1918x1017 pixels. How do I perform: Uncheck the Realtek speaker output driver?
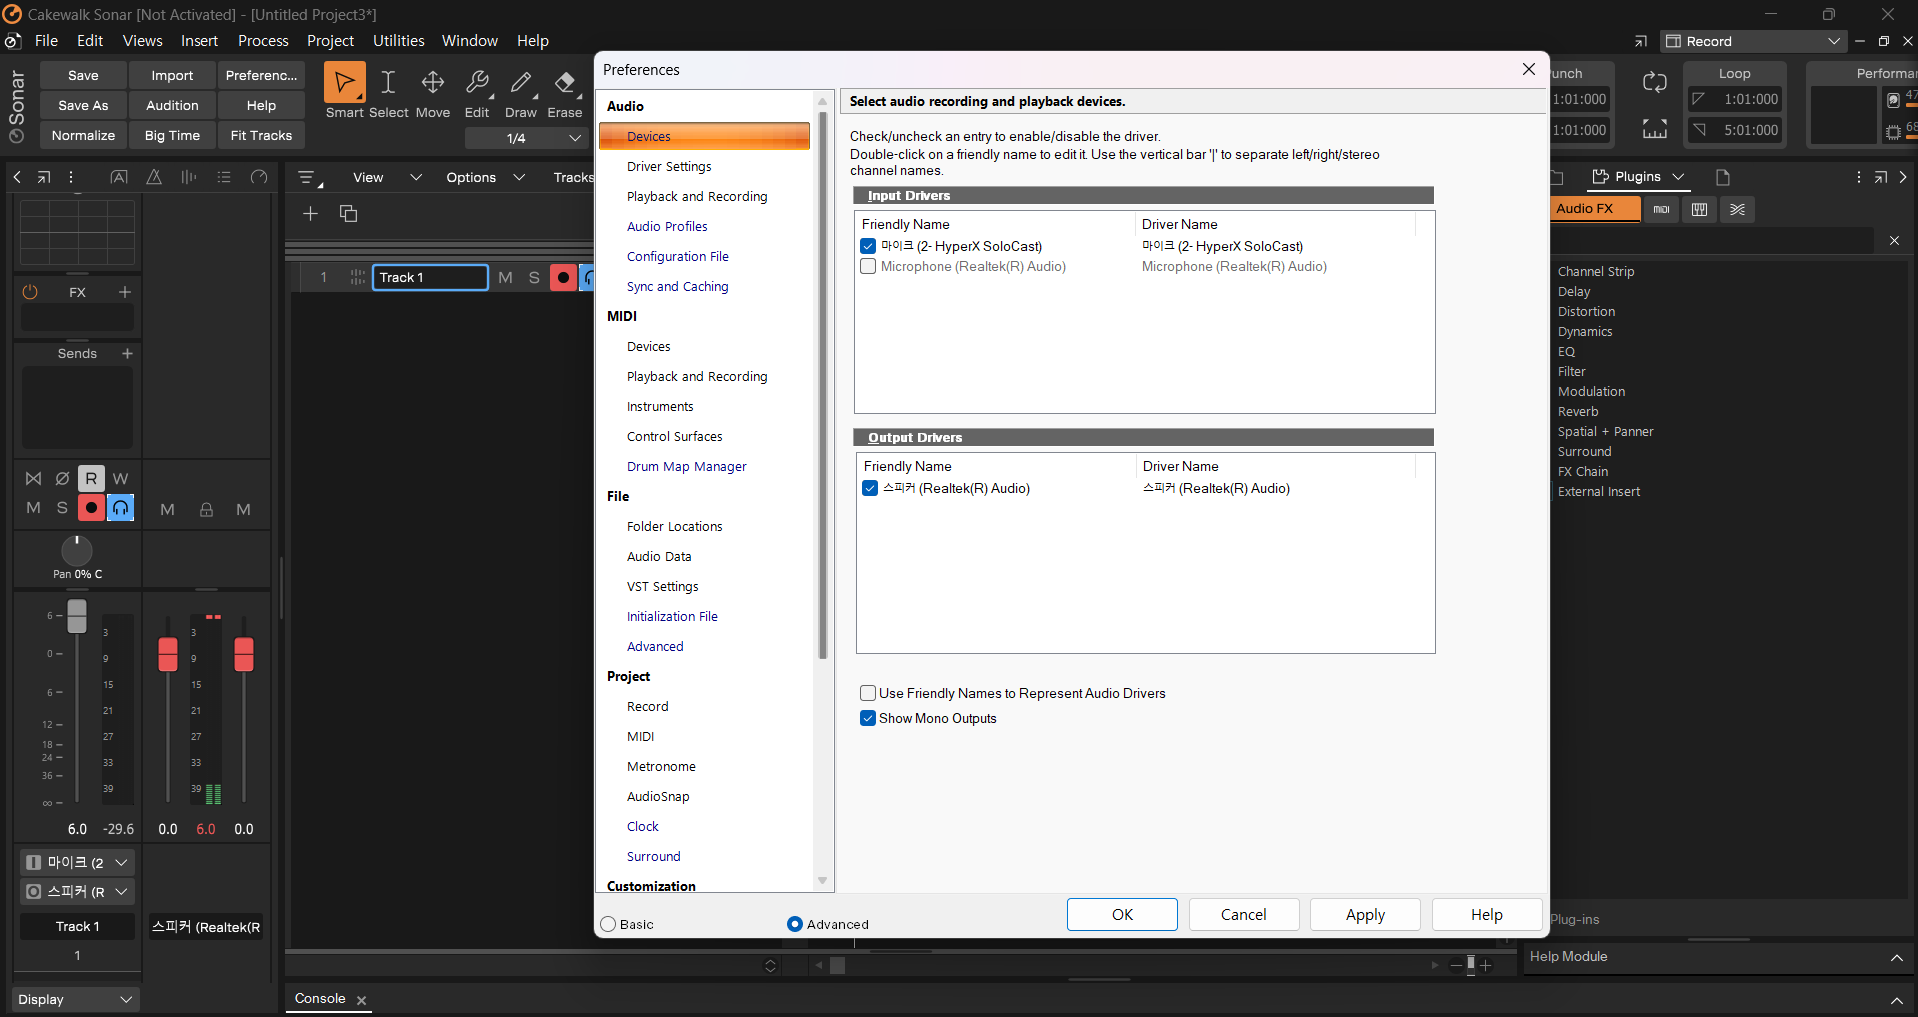pos(870,488)
